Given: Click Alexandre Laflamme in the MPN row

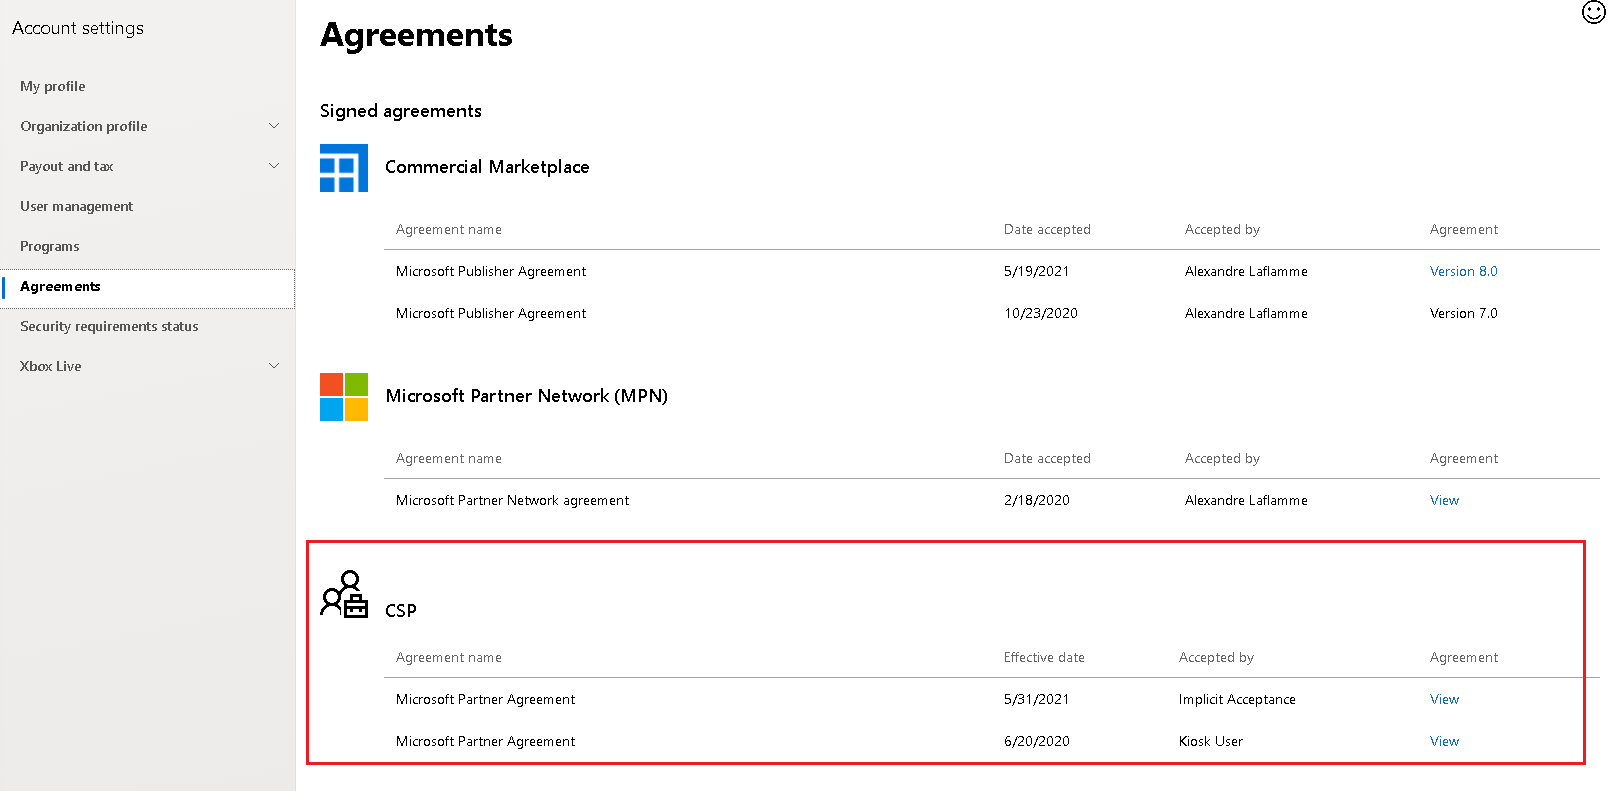Looking at the screenshot, I should (x=1246, y=500).
